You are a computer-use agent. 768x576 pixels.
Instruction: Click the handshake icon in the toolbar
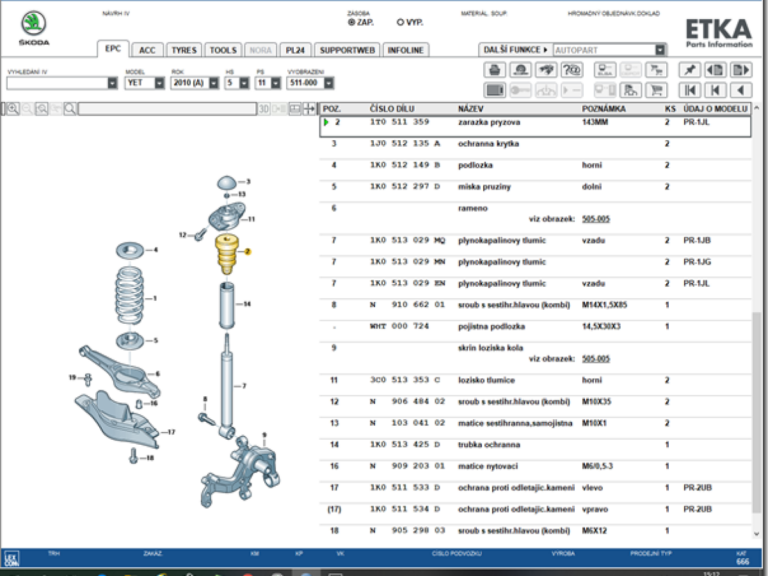coord(546,70)
